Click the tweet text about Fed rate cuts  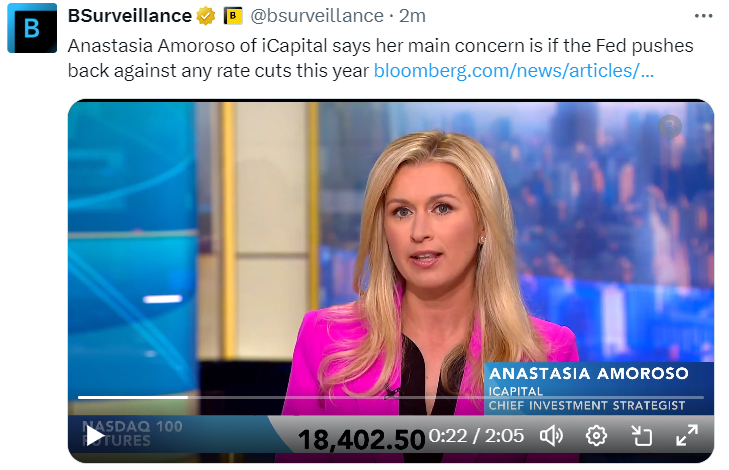[x=380, y=58]
